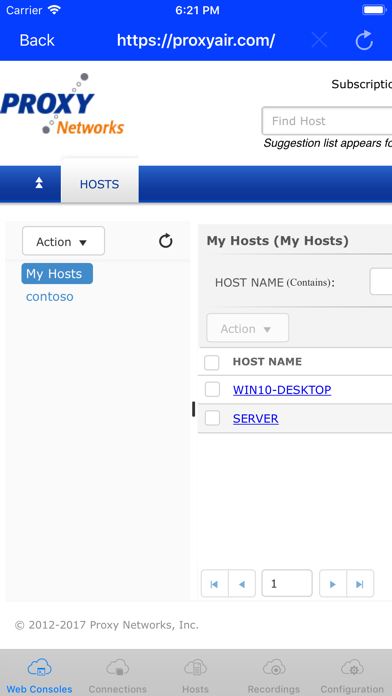Select the contoso group

click(50, 297)
